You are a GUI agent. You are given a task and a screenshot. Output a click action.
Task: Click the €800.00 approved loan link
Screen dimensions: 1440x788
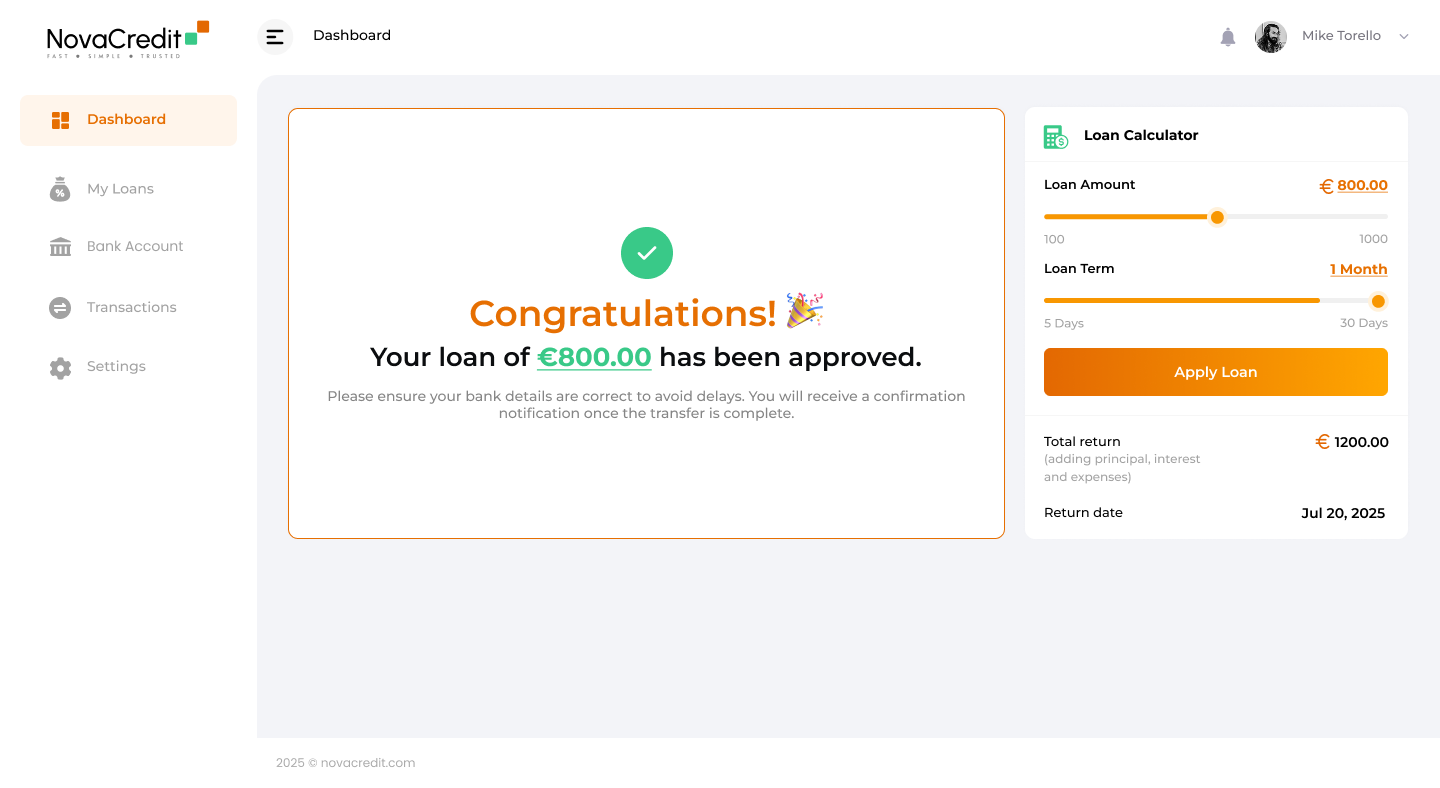click(x=594, y=357)
